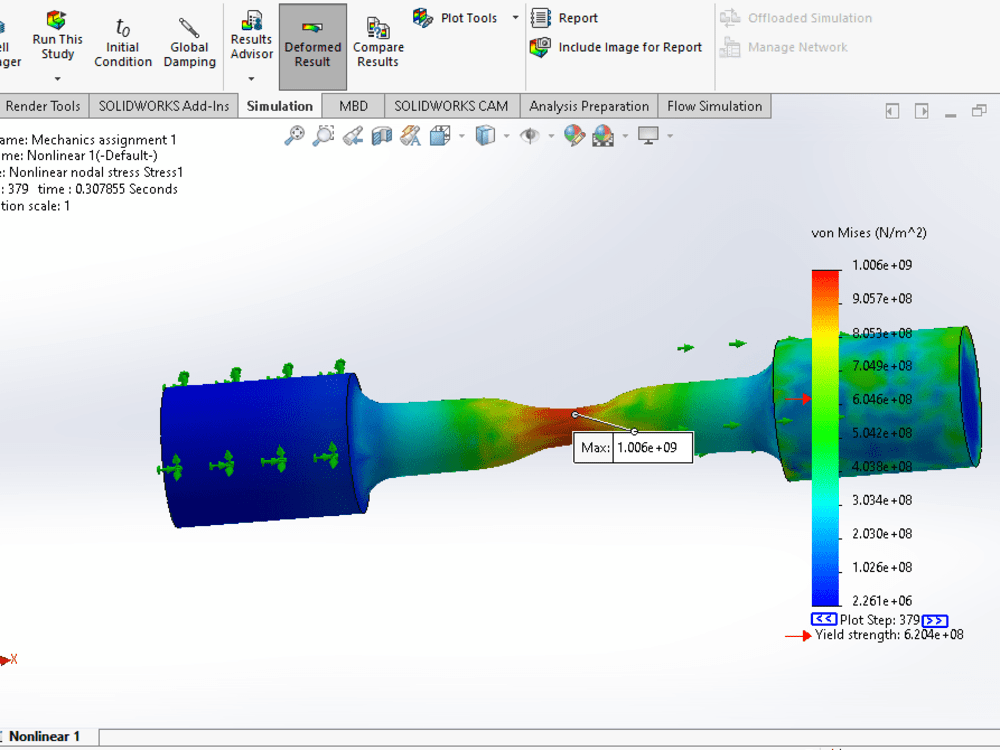Open the Display Style dropdown arrow

[506, 135]
